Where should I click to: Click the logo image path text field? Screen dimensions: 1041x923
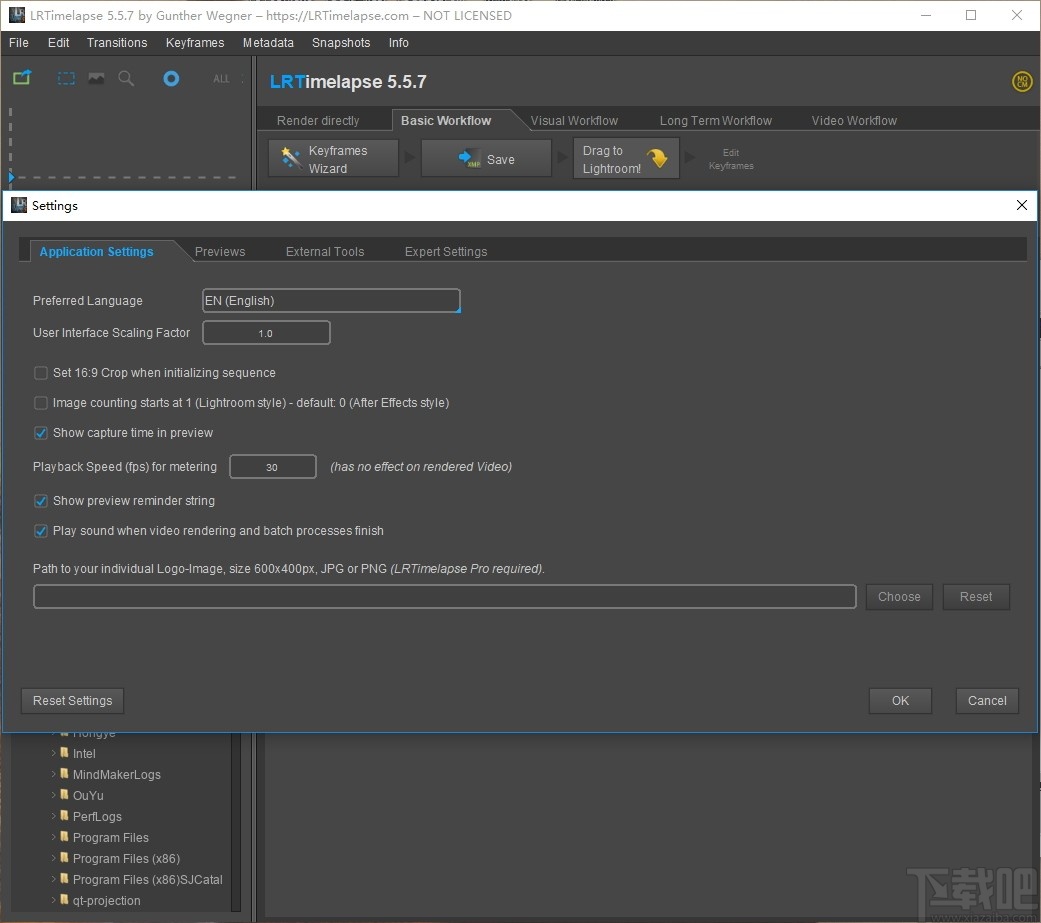445,597
